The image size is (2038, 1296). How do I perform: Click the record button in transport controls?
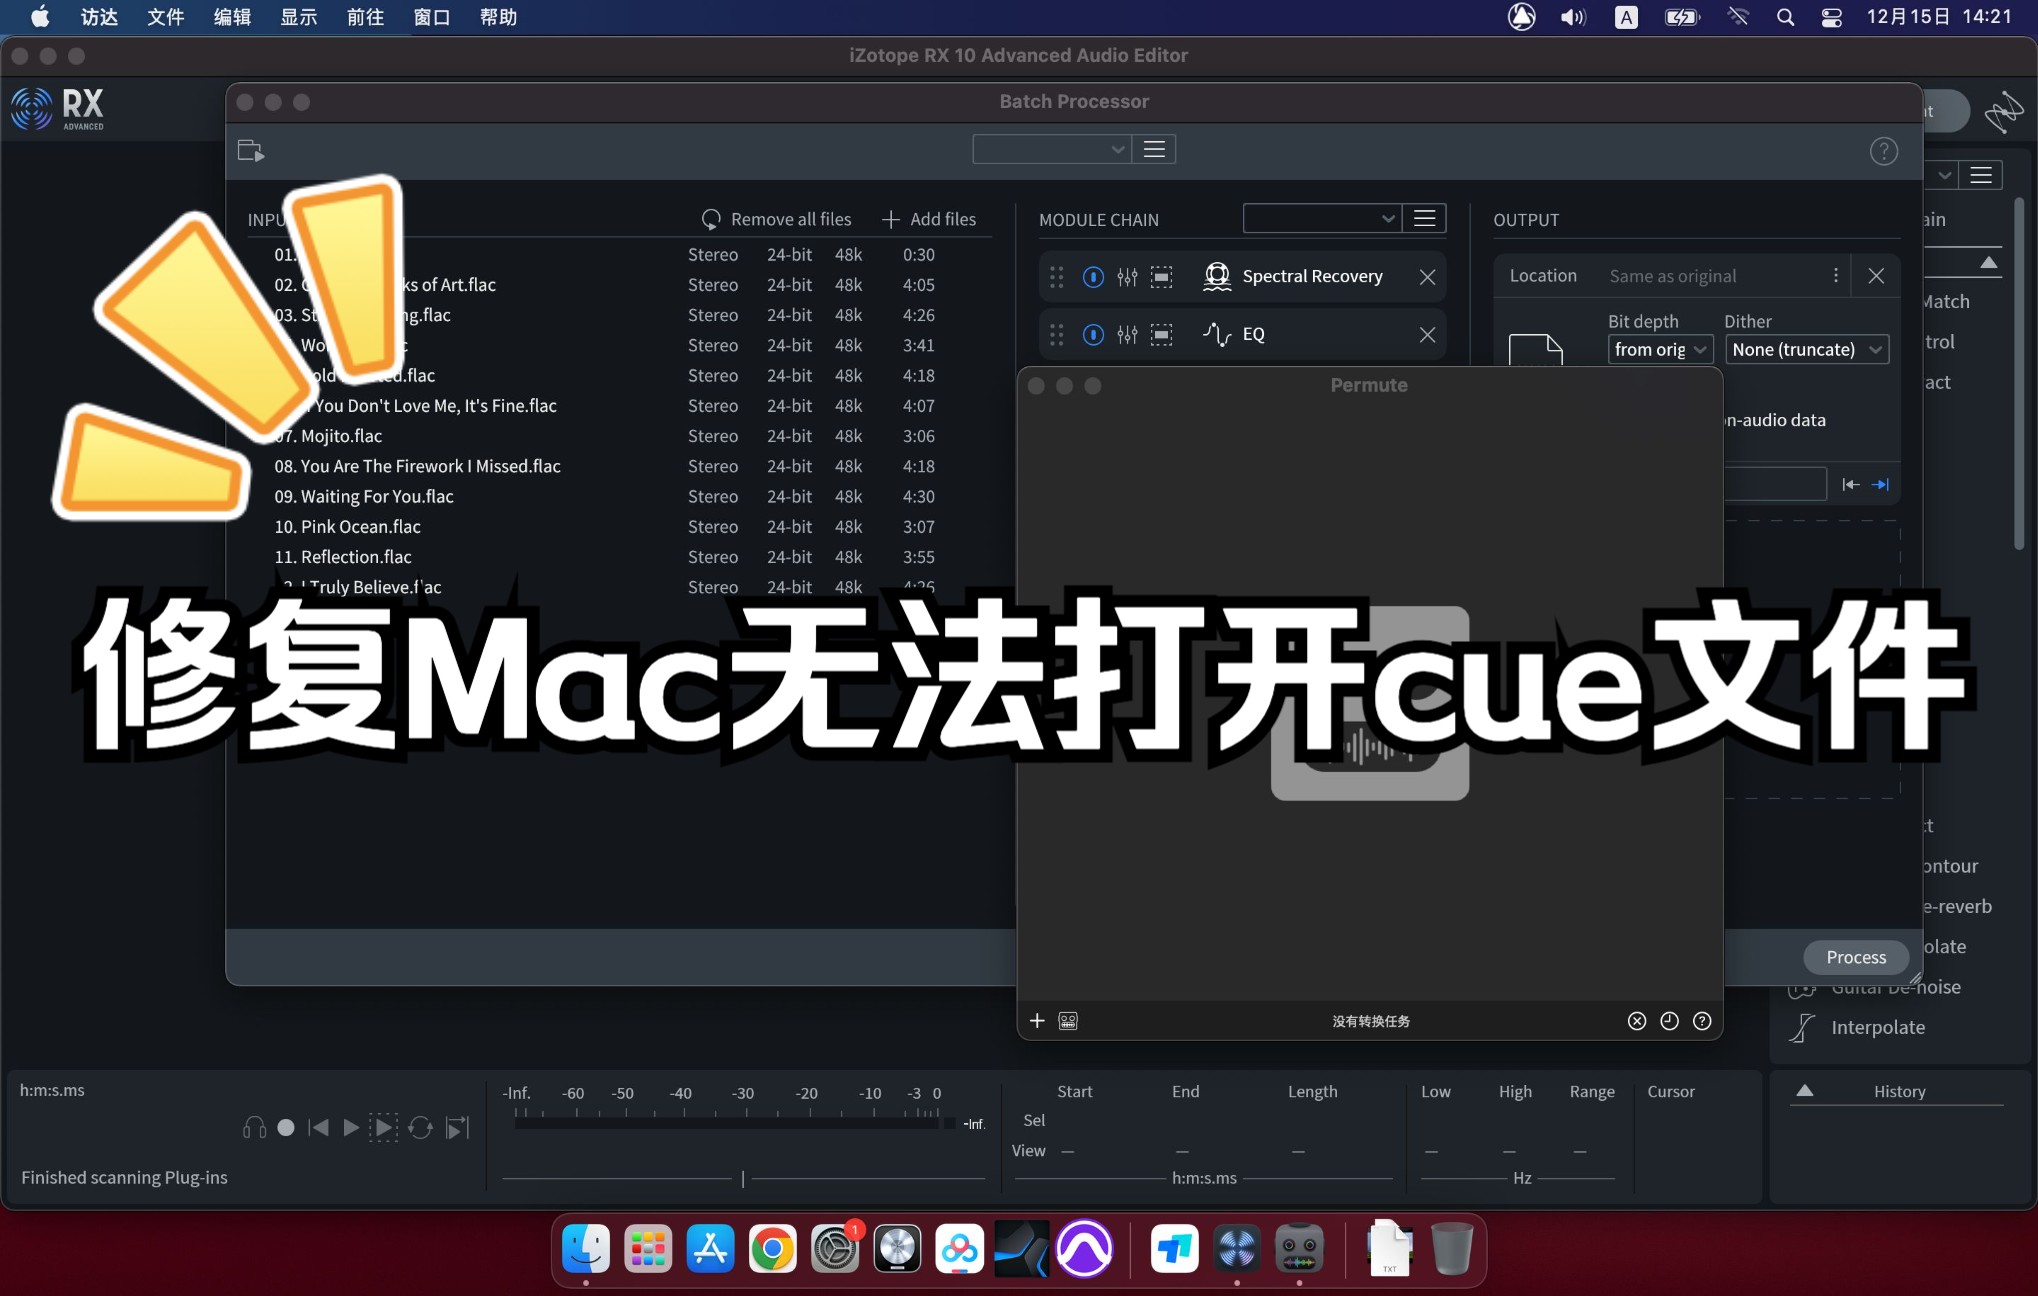click(x=285, y=1128)
